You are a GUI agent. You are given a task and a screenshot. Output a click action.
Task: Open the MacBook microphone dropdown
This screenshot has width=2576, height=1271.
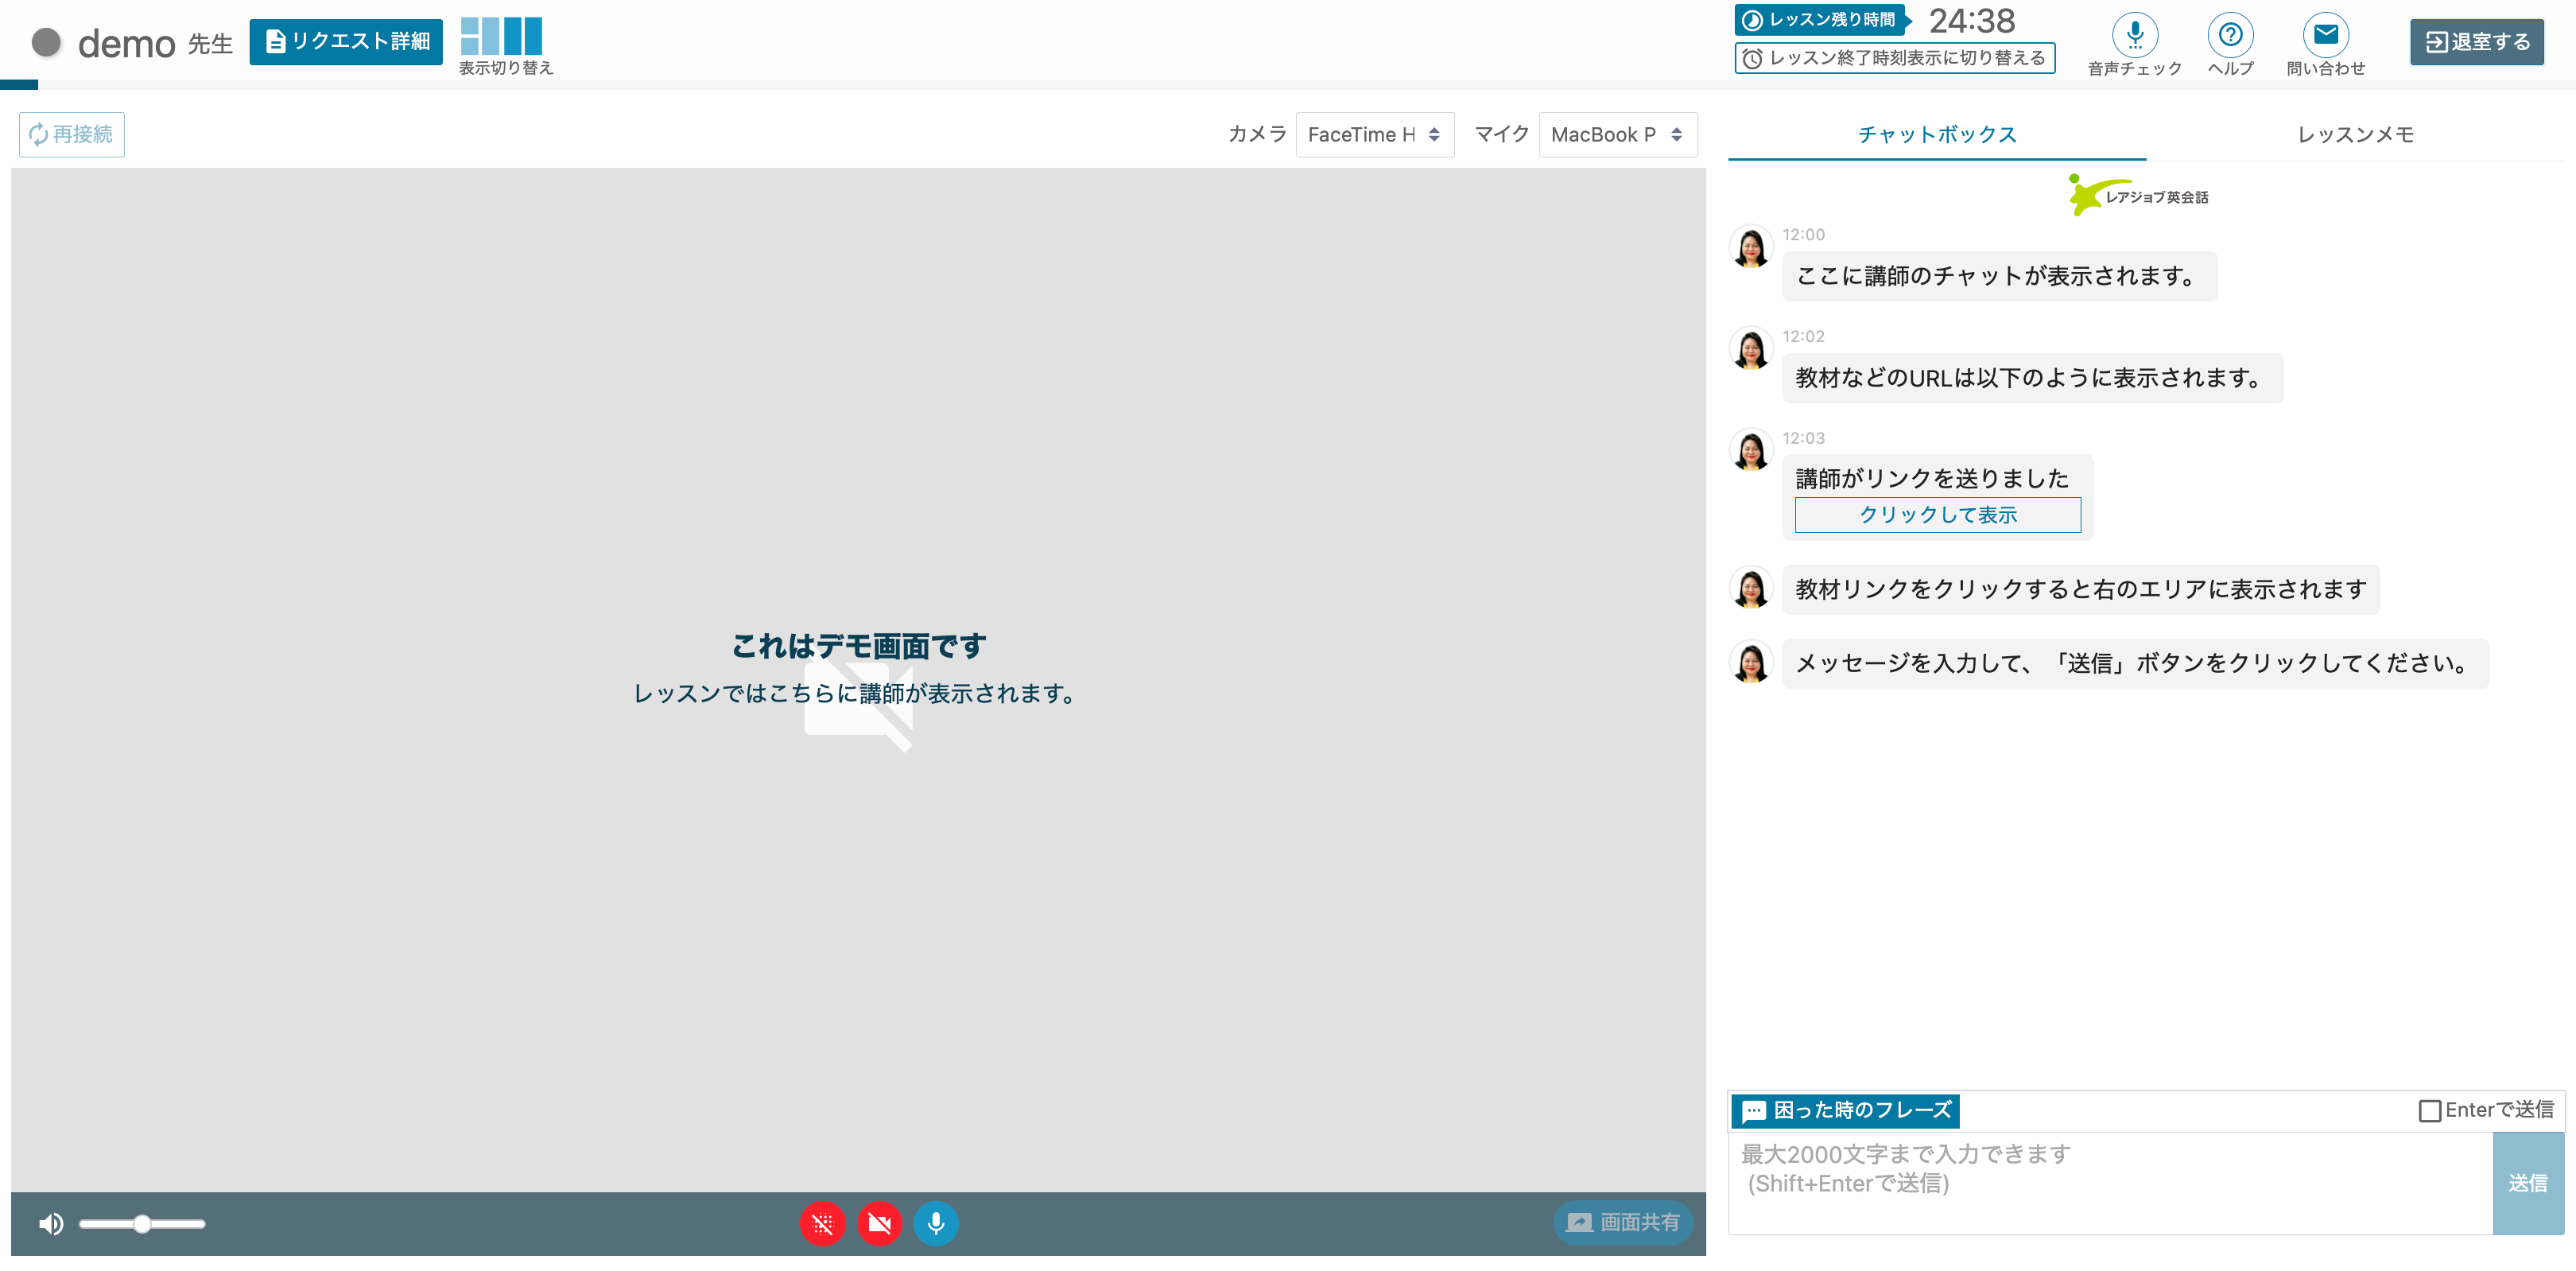tap(1617, 134)
